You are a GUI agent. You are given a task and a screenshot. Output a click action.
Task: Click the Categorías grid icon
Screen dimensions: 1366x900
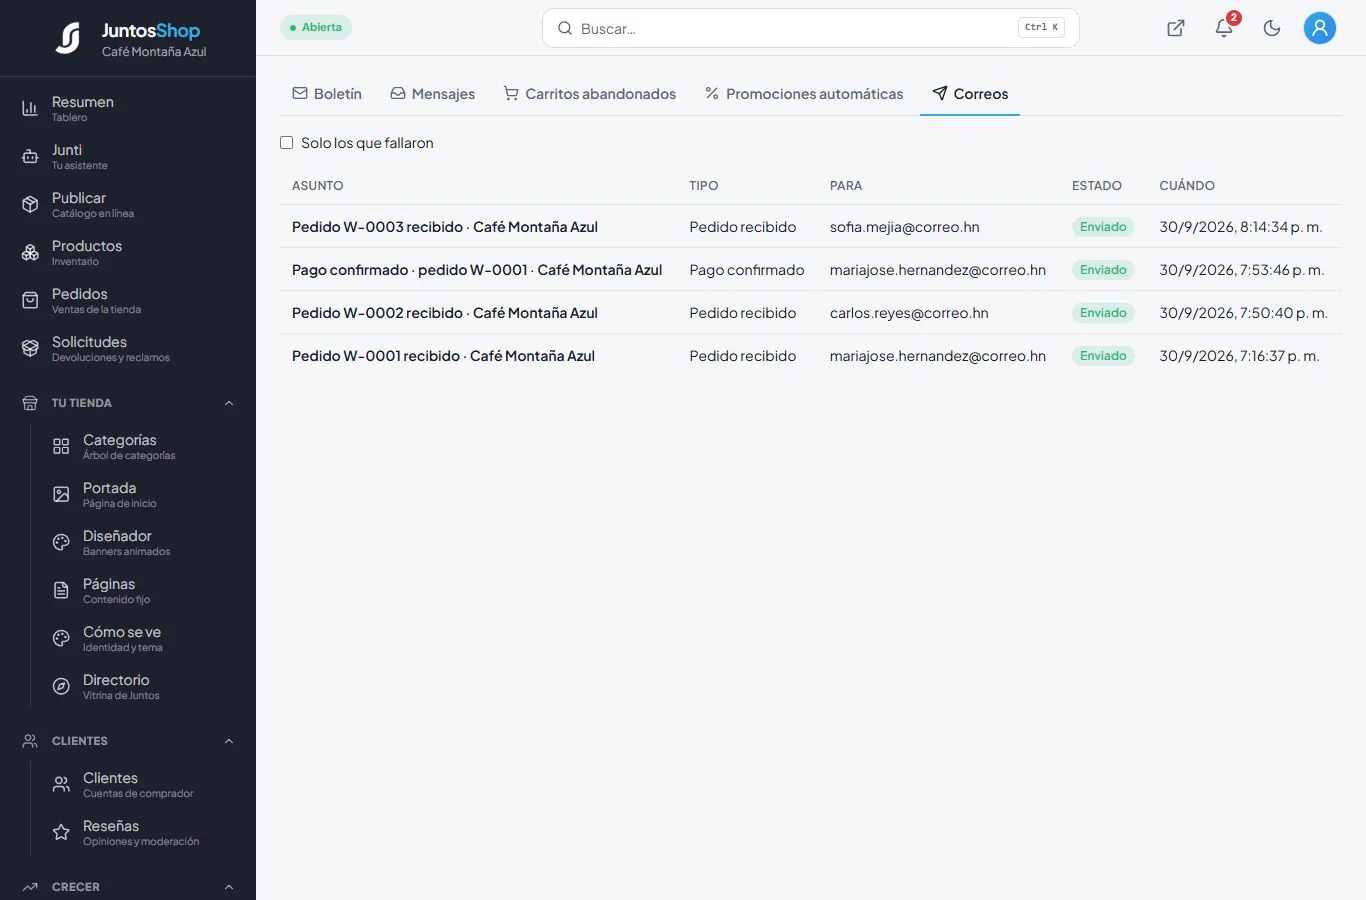pyautogui.click(x=61, y=446)
